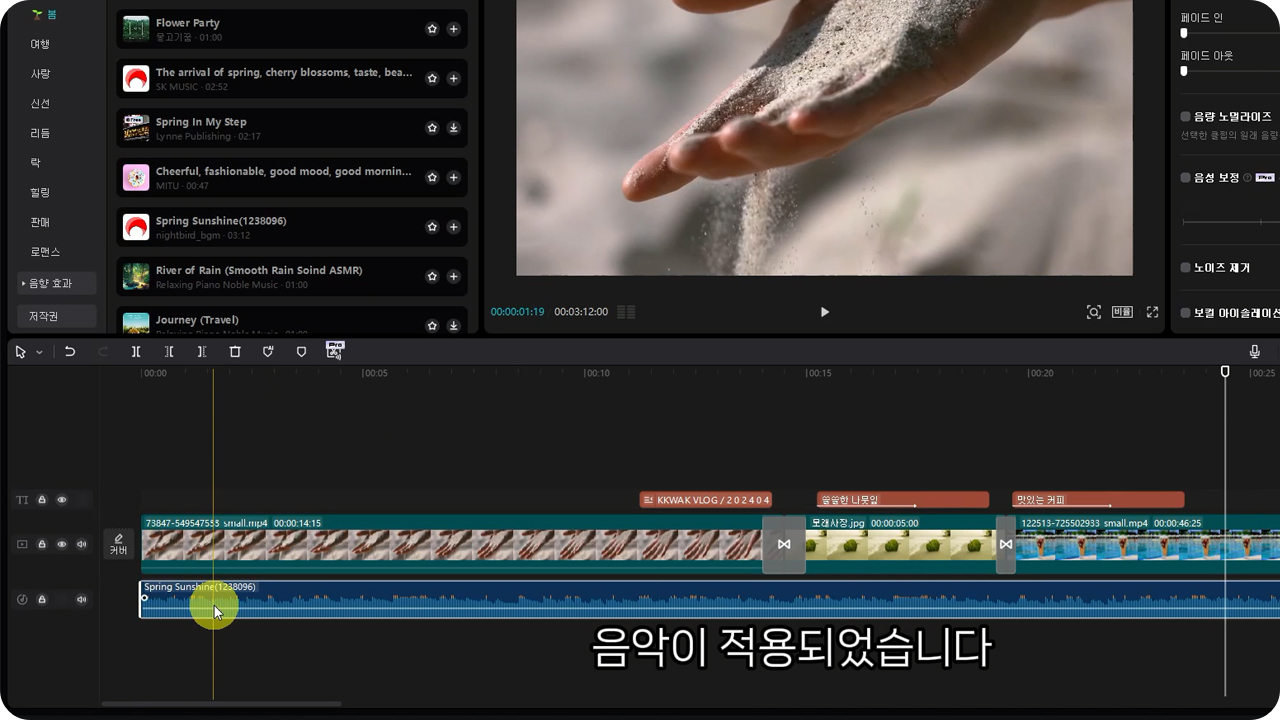Star the SK MUSIC spring track
1280x720 pixels.
pyautogui.click(x=432, y=78)
